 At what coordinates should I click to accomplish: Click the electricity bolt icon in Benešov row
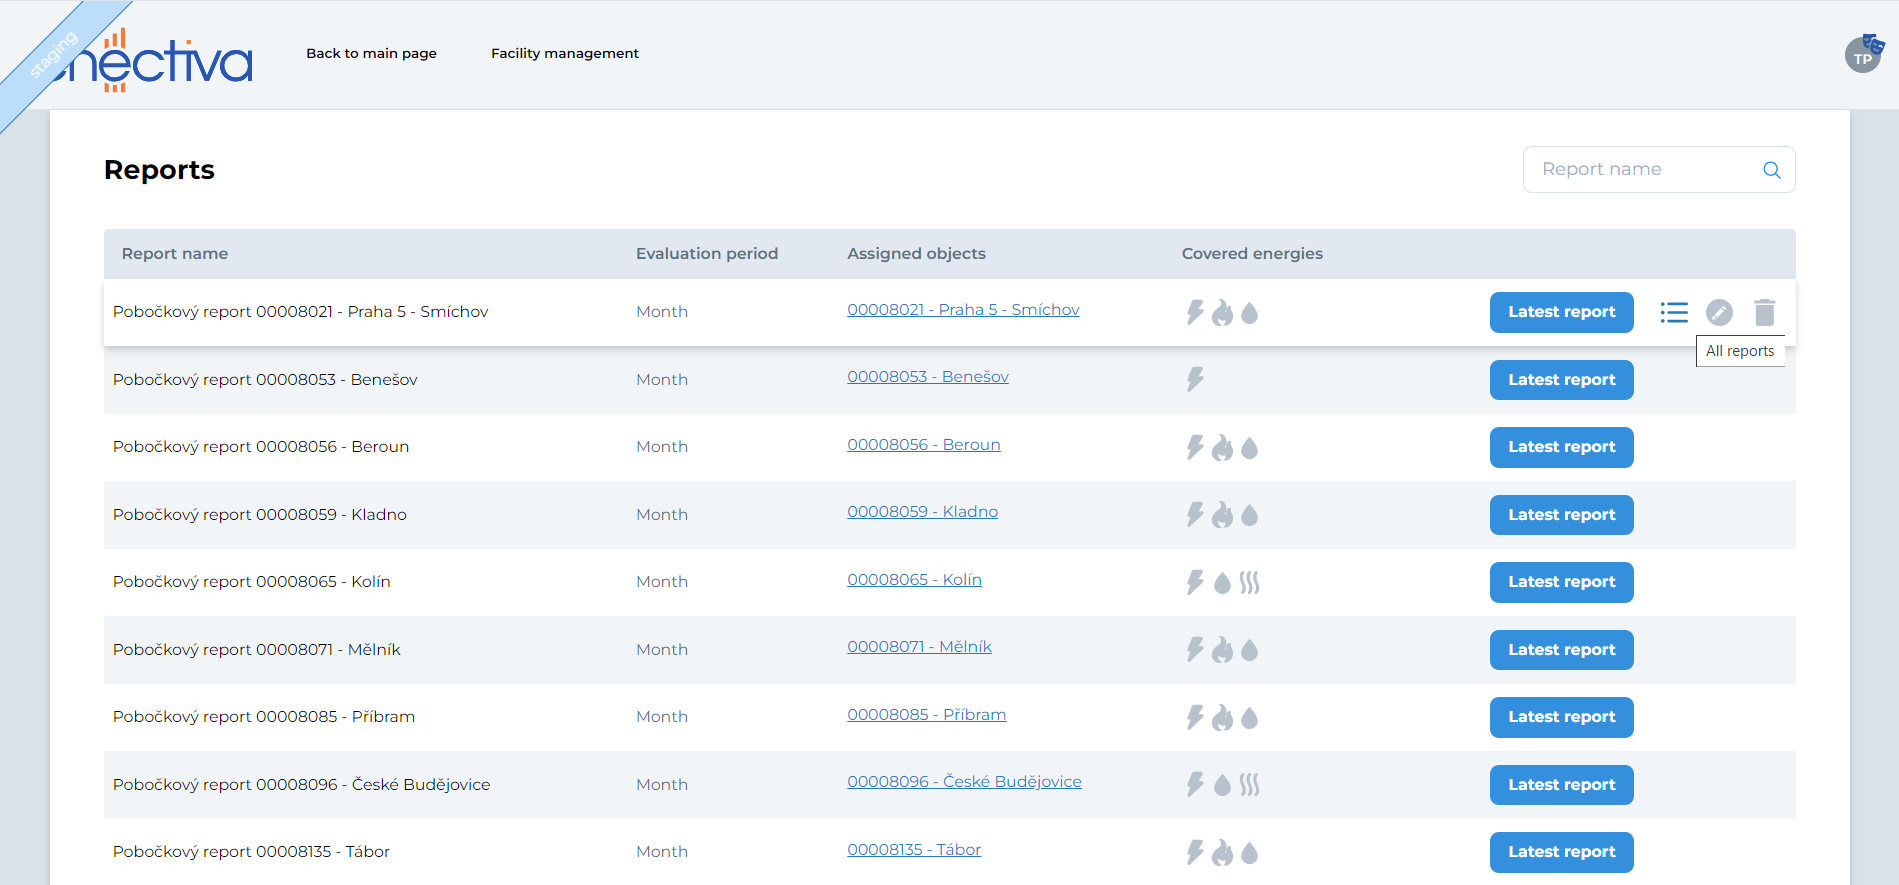point(1195,380)
